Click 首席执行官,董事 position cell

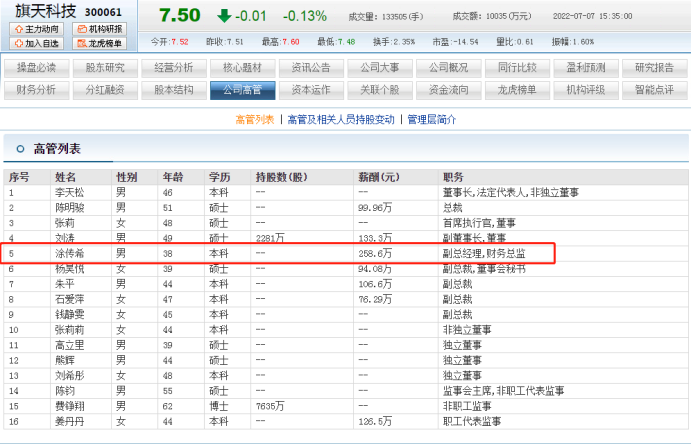pyautogui.click(x=479, y=223)
